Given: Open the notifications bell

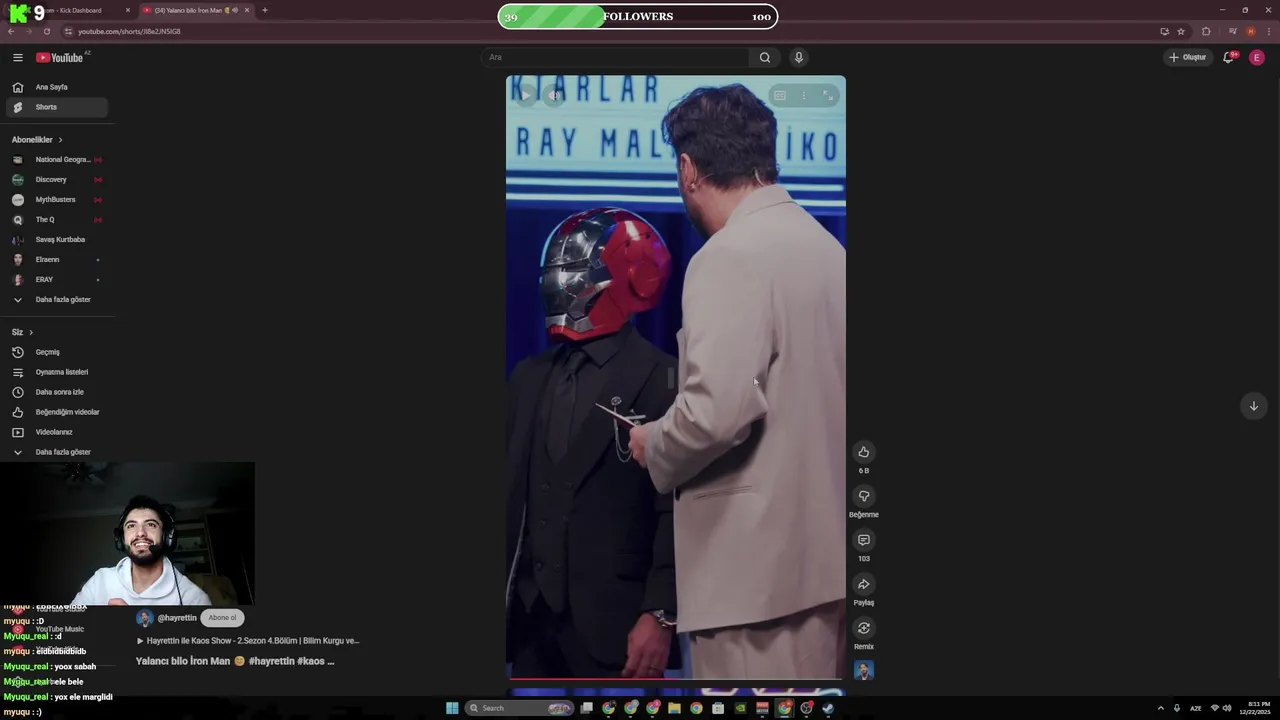Looking at the screenshot, I should click(x=1229, y=57).
